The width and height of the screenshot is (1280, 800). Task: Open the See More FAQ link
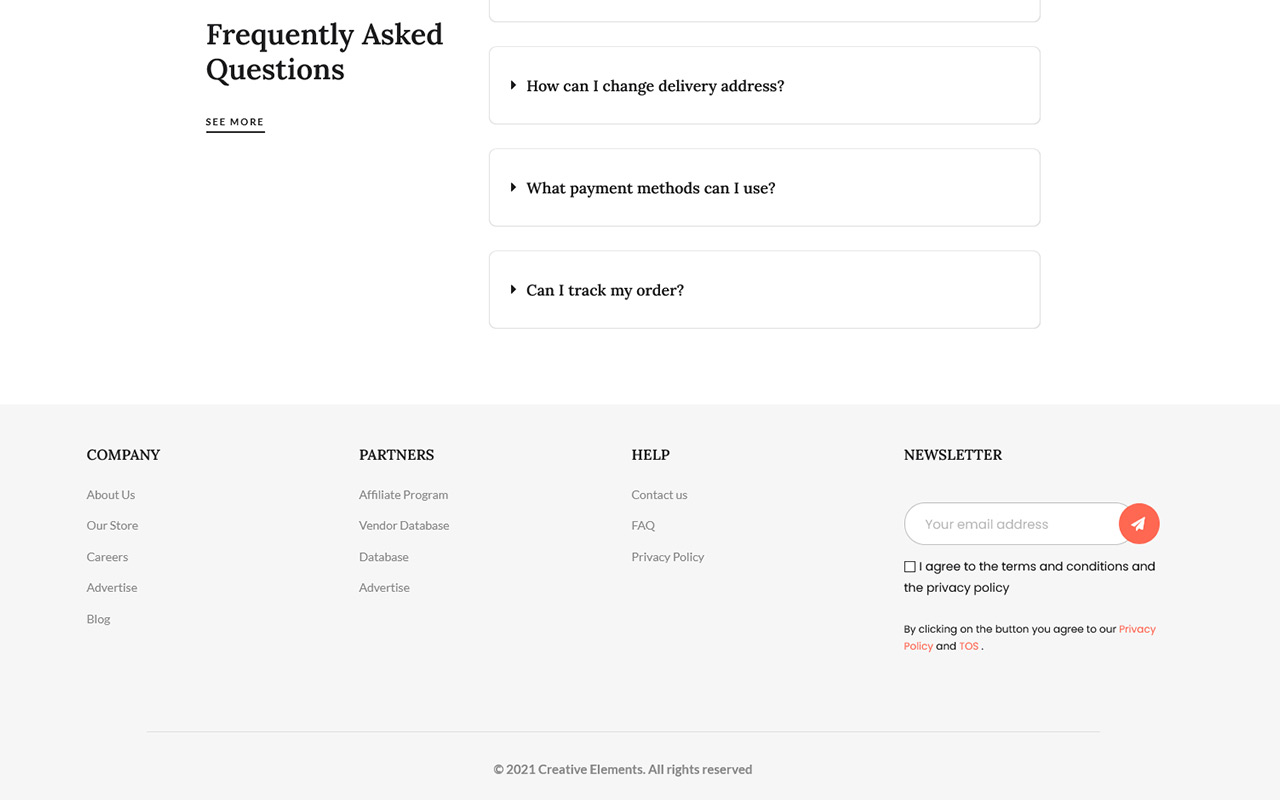235,122
